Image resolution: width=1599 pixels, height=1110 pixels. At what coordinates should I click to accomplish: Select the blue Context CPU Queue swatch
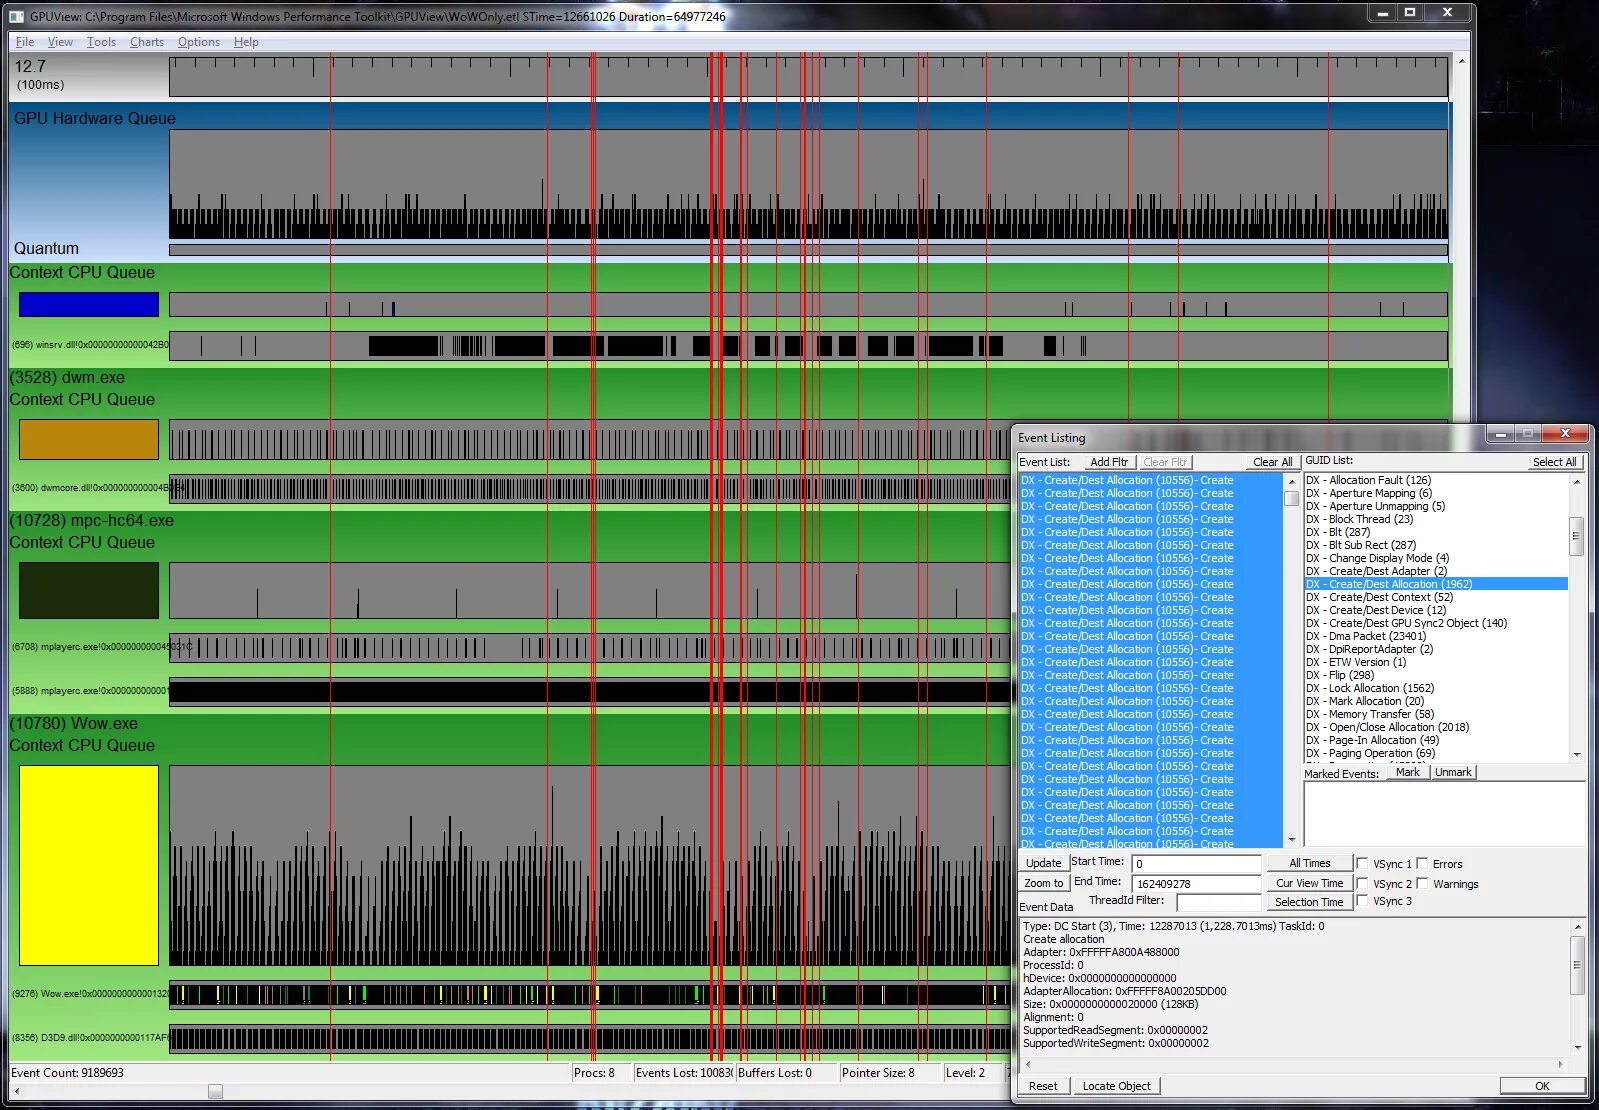[89, 304]
